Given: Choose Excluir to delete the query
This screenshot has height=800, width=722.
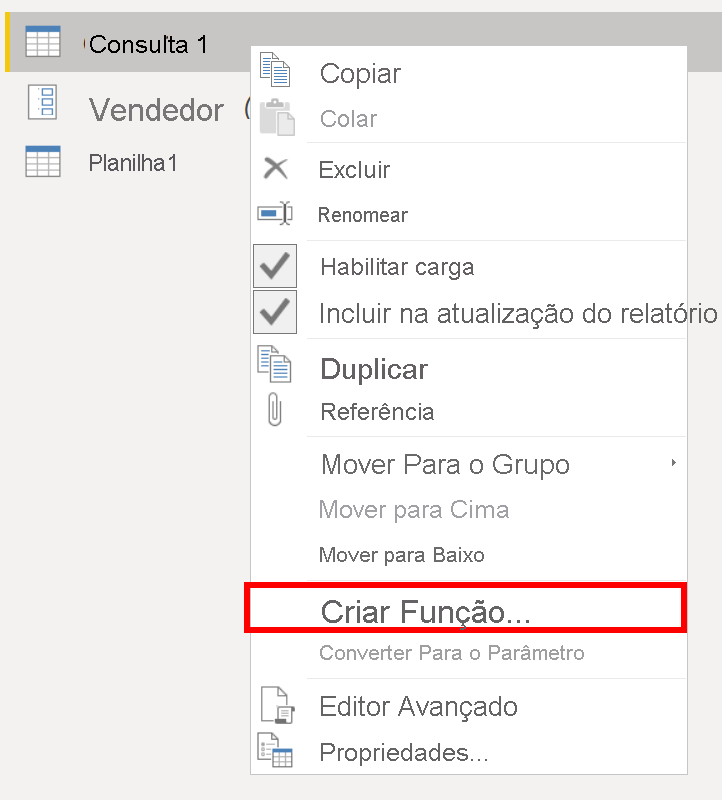Looking at the screenshot, I should click(354, 170).
